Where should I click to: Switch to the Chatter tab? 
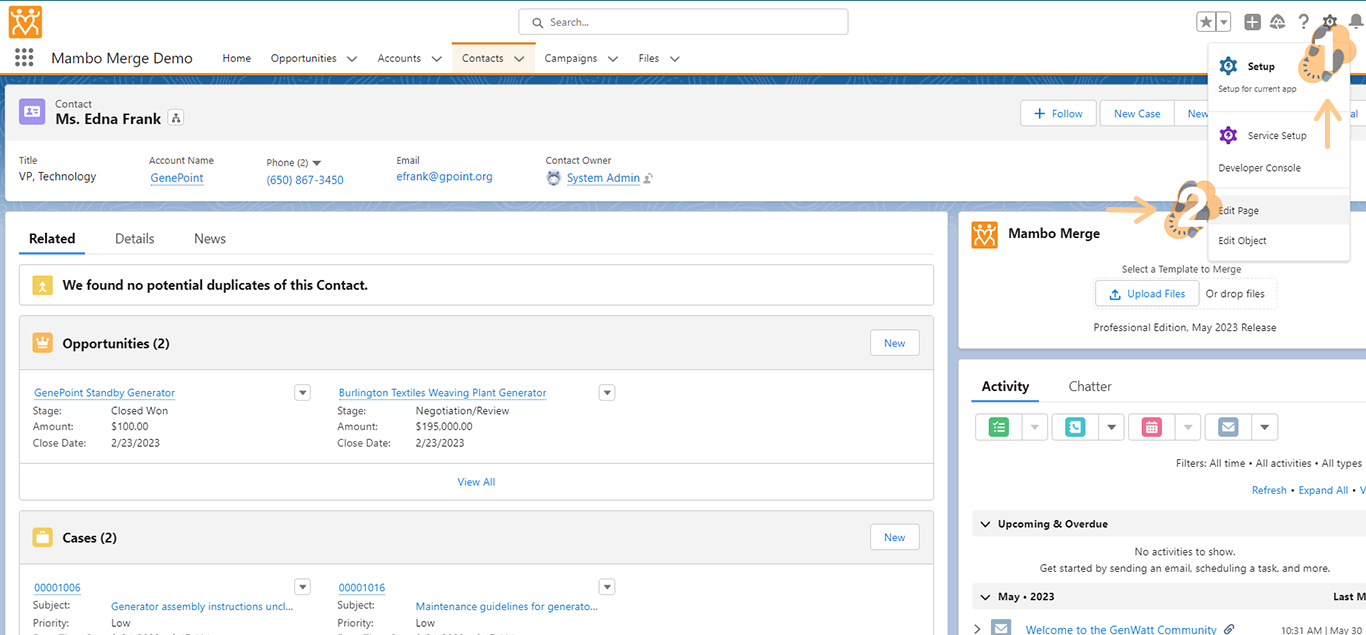tap(1089, 386)
